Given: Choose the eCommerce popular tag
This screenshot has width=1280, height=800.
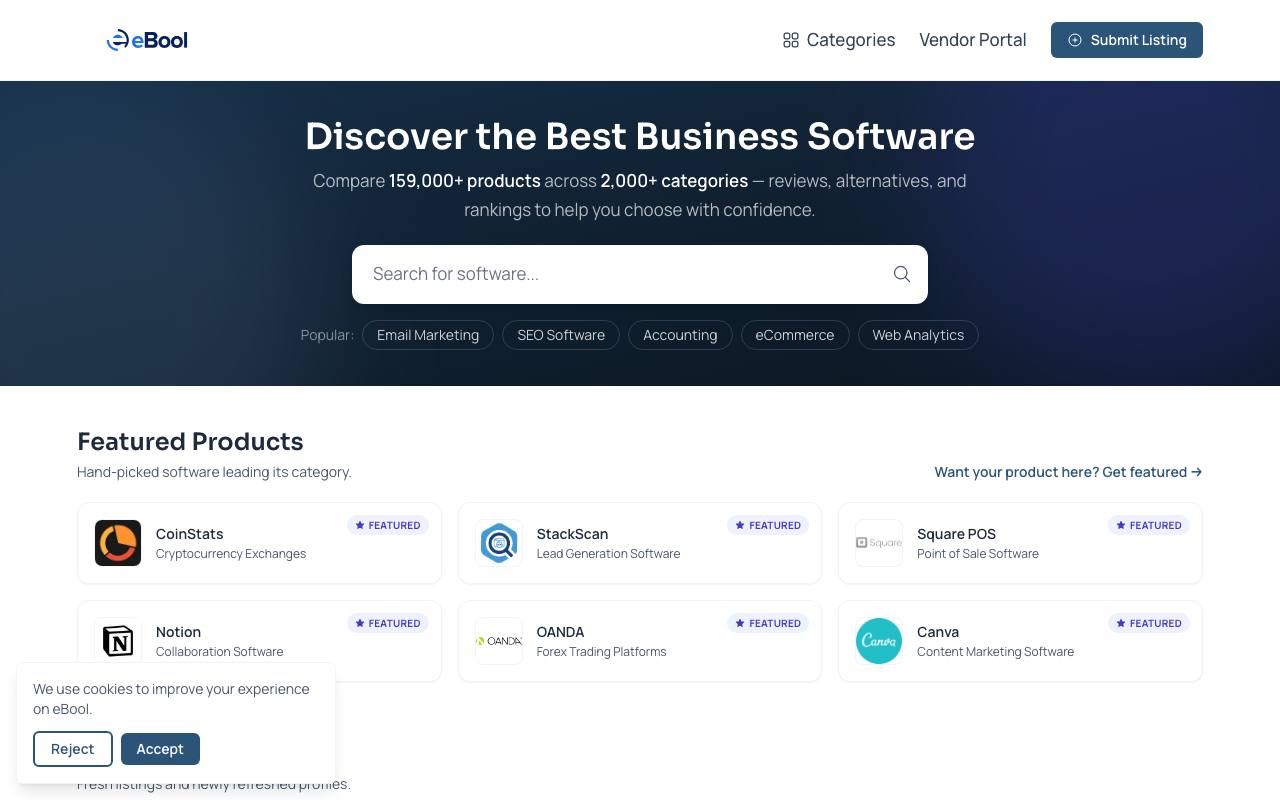Looking at the screenshot, I should 795,335.
